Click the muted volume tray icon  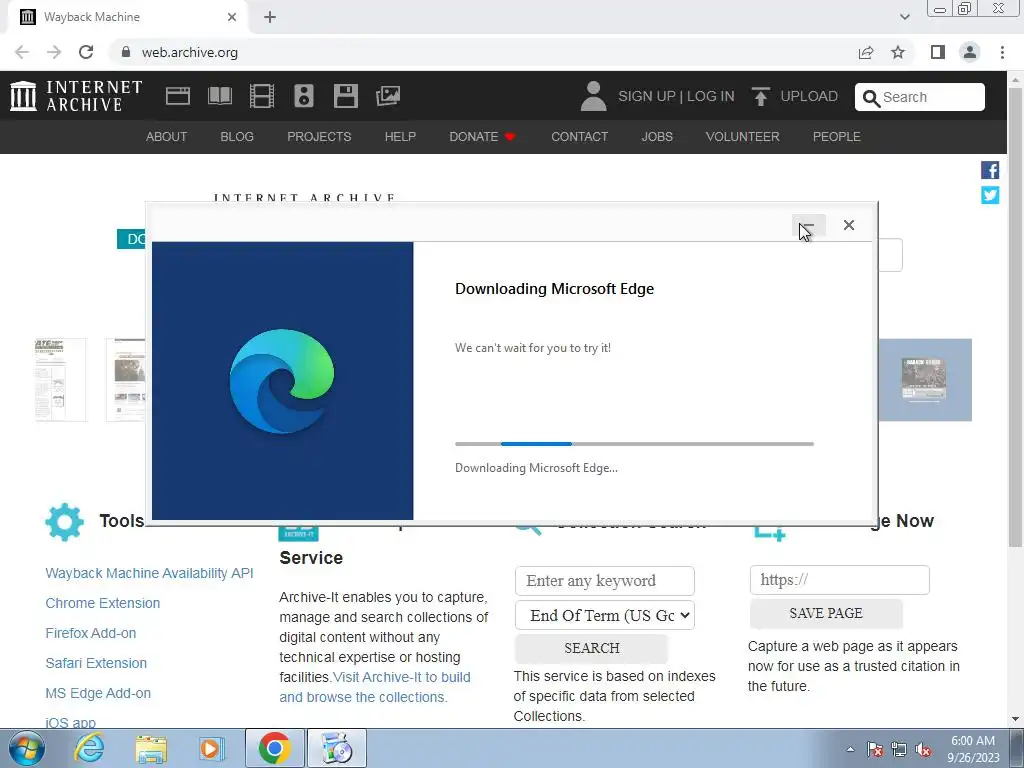[923, 750]
